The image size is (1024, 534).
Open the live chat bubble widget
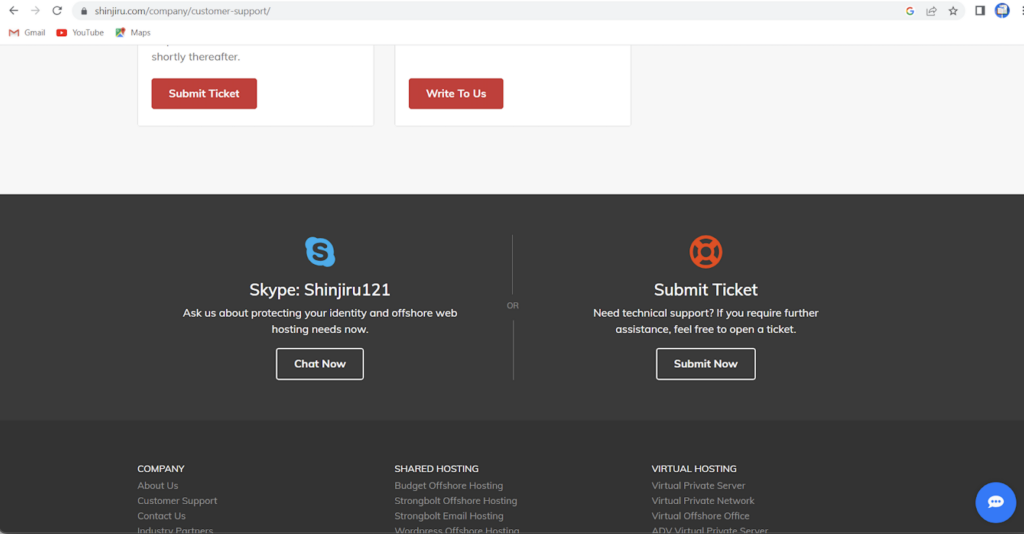(x=995, y=502)
